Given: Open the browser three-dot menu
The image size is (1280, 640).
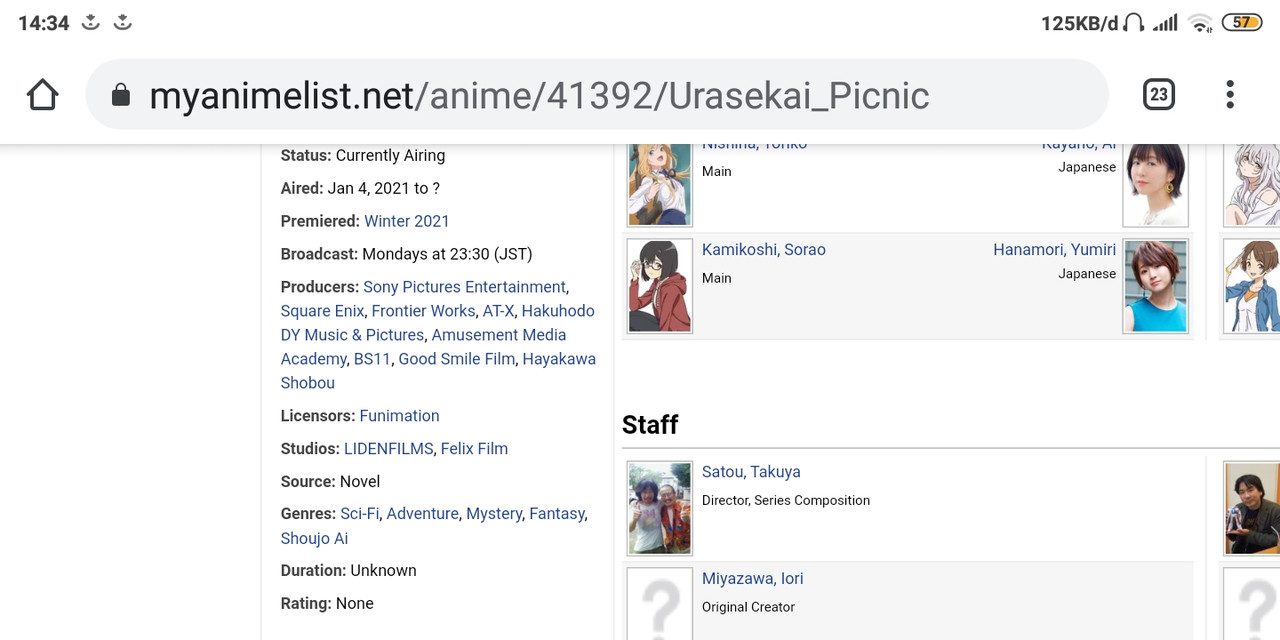Looking at the screenshot, I should [x=1229, y=93].
